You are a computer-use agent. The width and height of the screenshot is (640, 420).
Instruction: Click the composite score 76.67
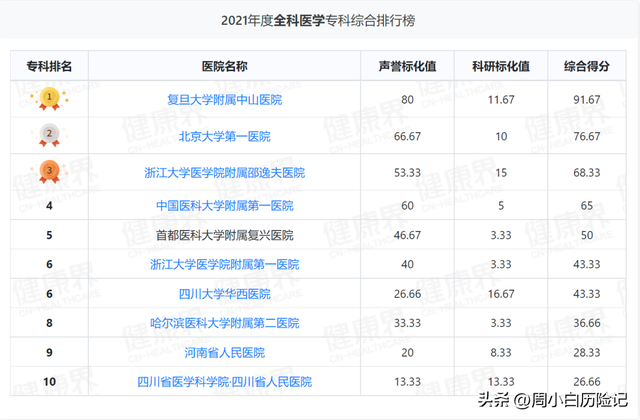pyautogui.click(x=587, y=136)
